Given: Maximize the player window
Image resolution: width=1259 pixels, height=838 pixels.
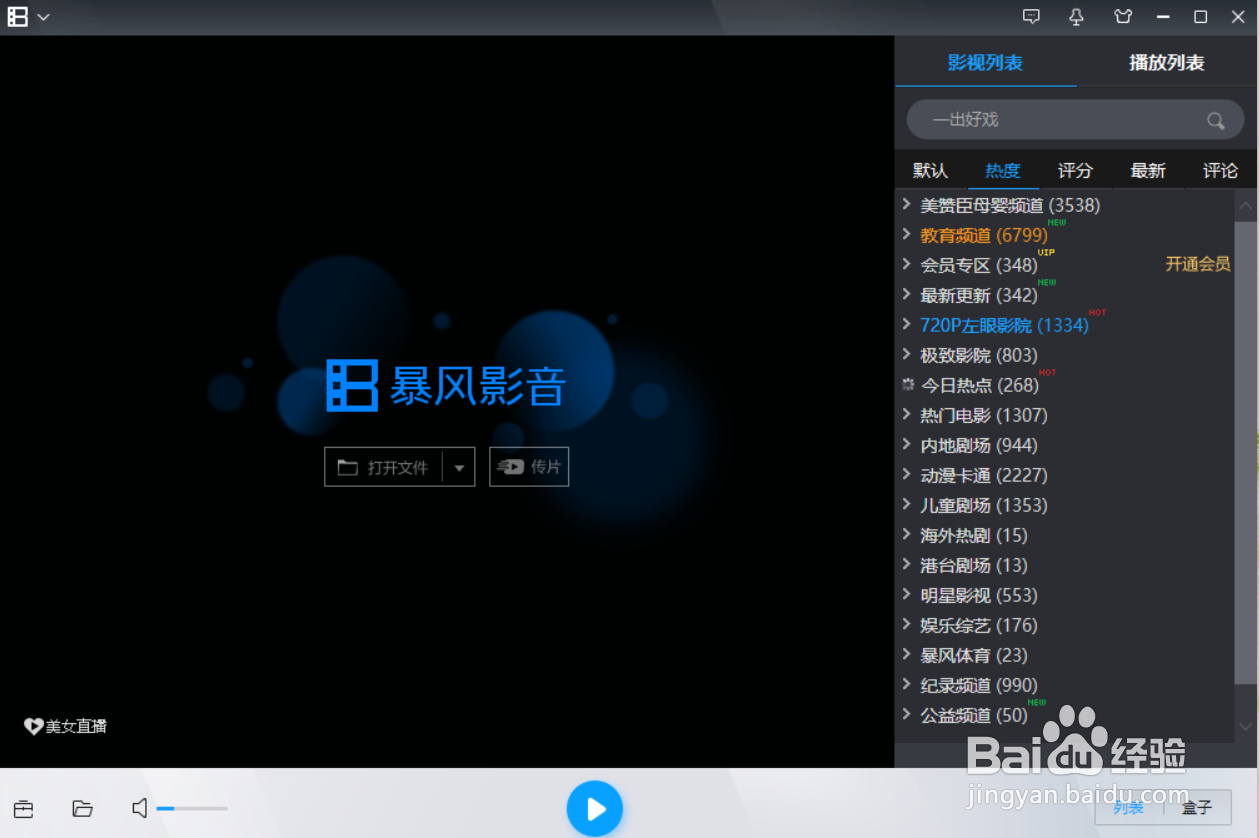Looking at the screenshot, I should point(1201,17).
